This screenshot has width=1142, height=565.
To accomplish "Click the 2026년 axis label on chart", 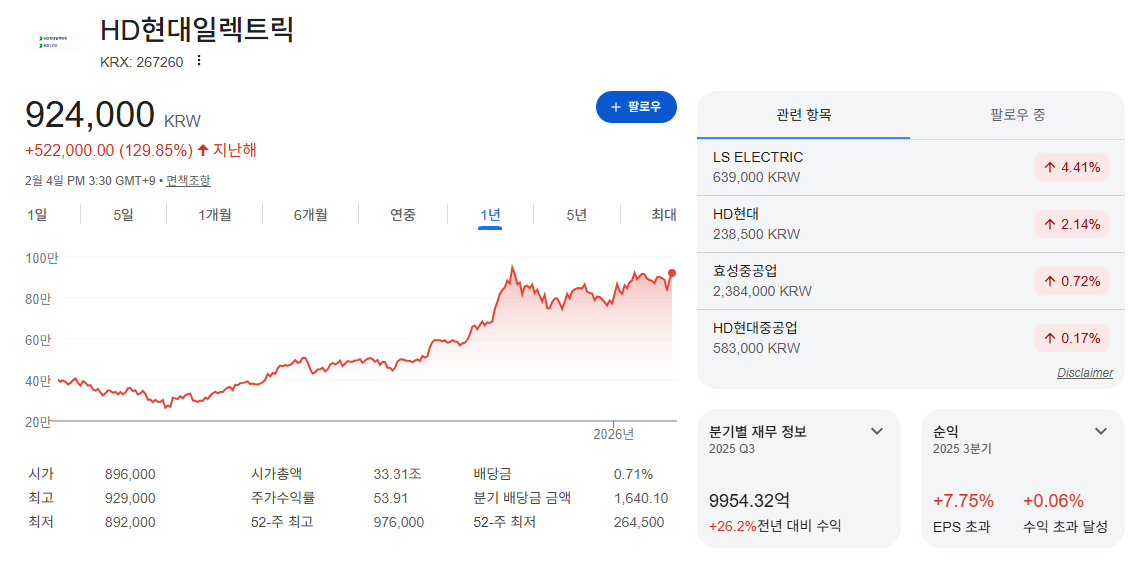I will 614,435.
